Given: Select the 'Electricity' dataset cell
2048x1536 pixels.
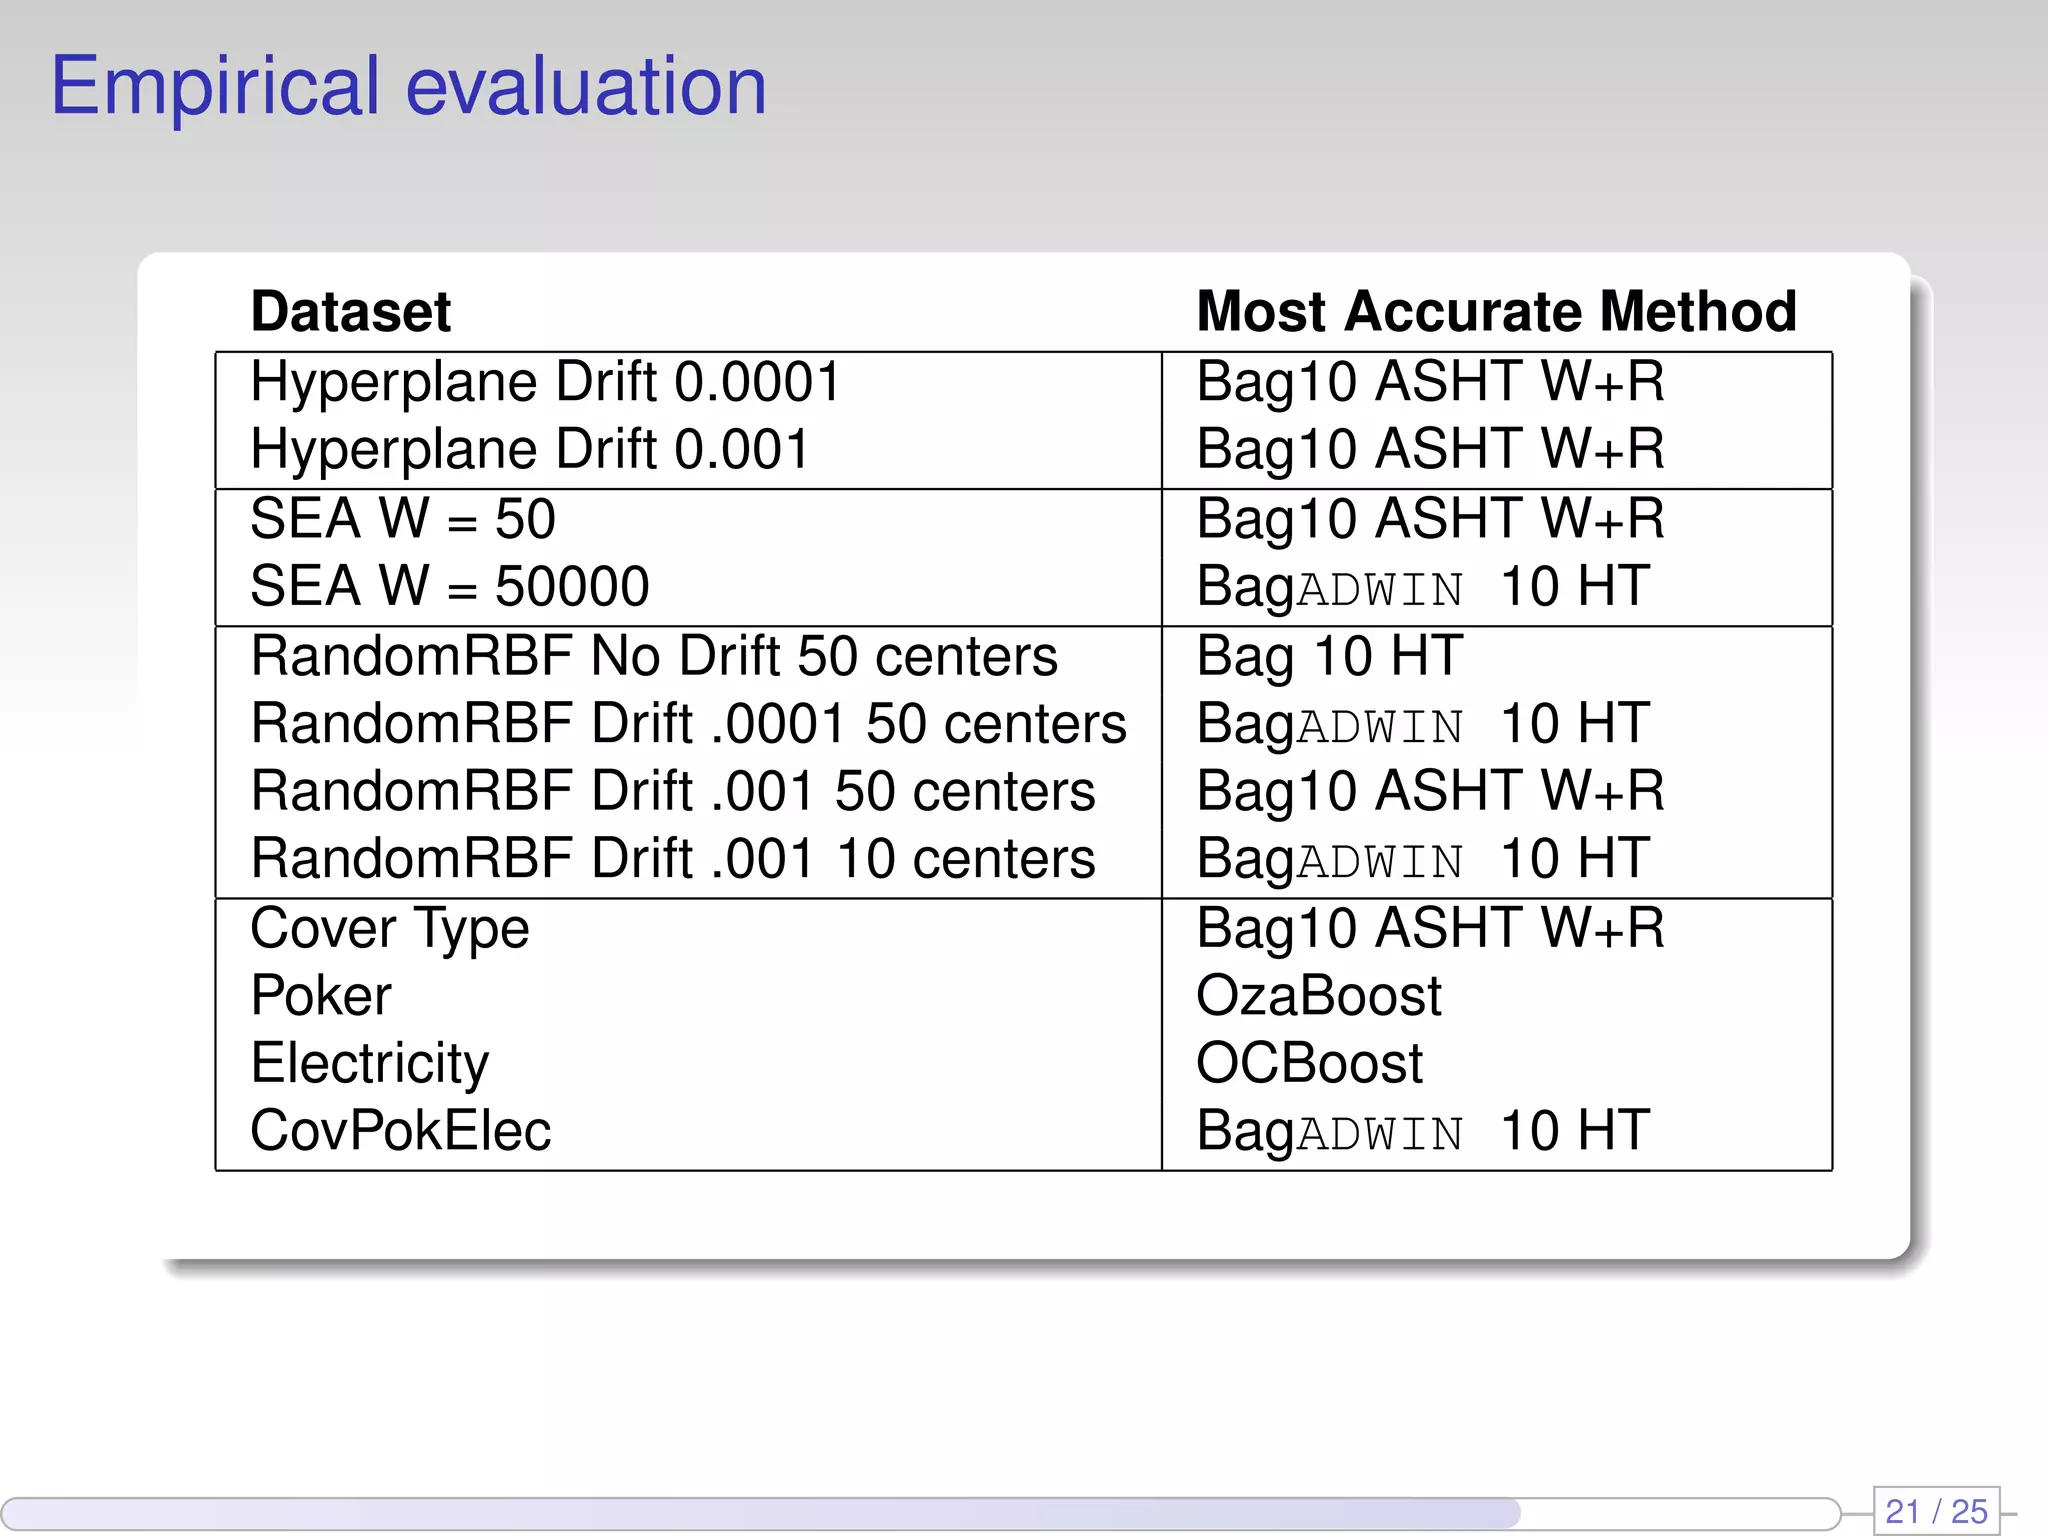Looking at the screenshot, I should 370,1064.
